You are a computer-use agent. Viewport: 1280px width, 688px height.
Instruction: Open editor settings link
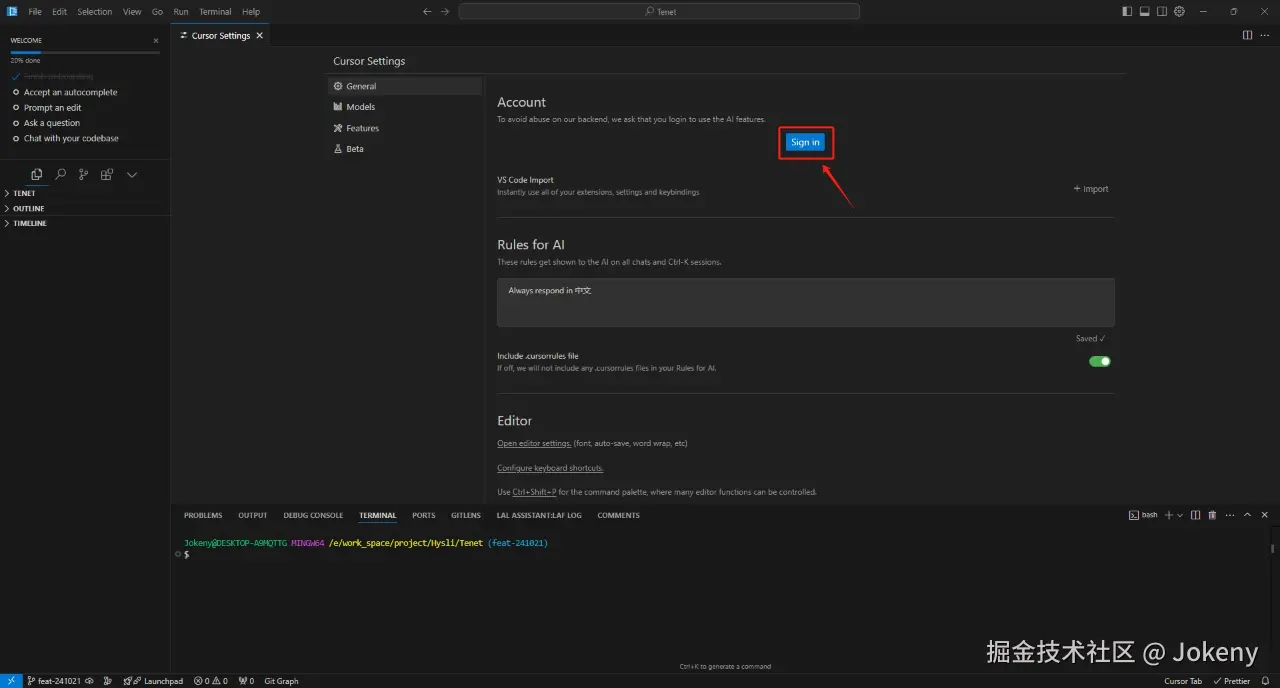(534, 443)
